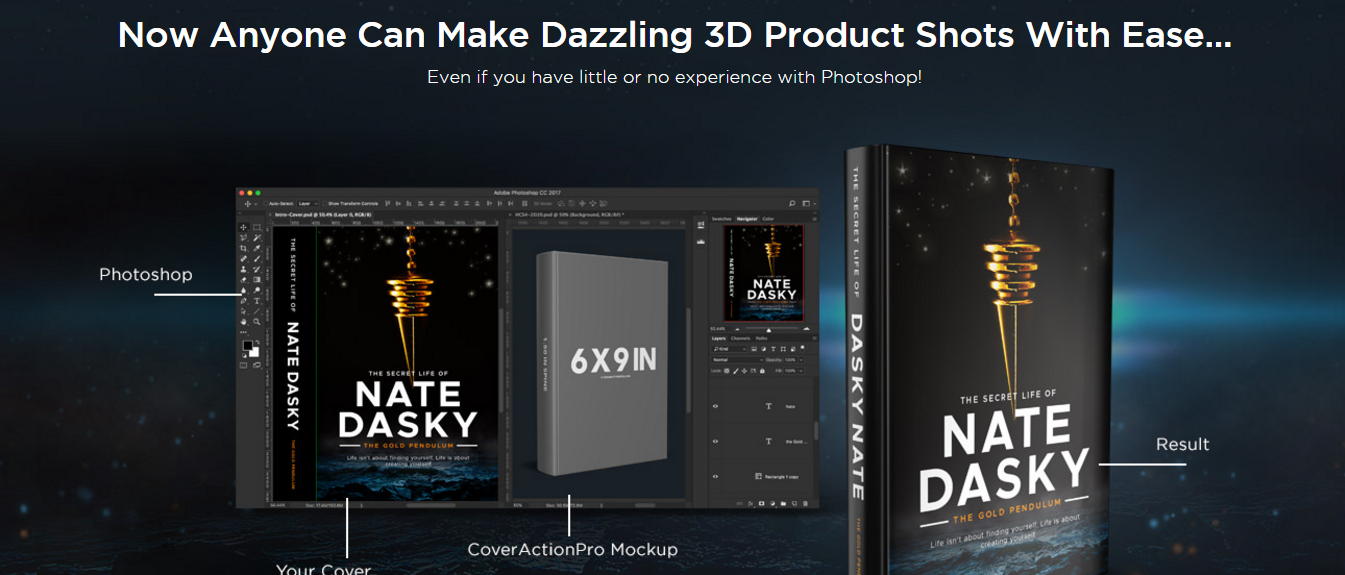
Task: Select the Pen tool
Action: [x=243, y=302]
